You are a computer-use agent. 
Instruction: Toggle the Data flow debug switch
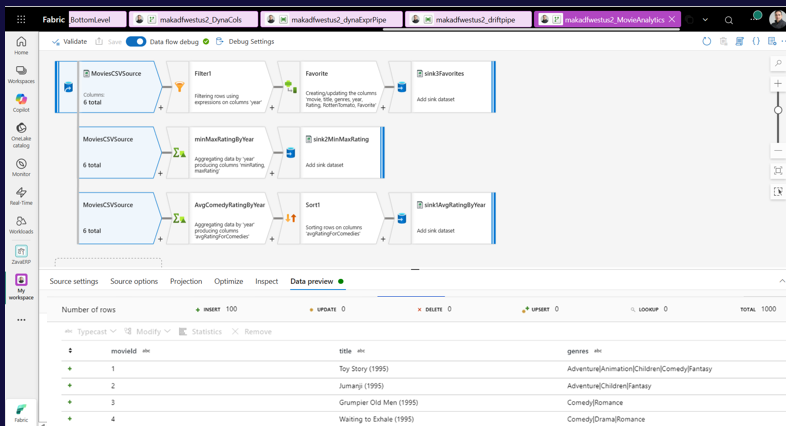[x=136, y=41]
